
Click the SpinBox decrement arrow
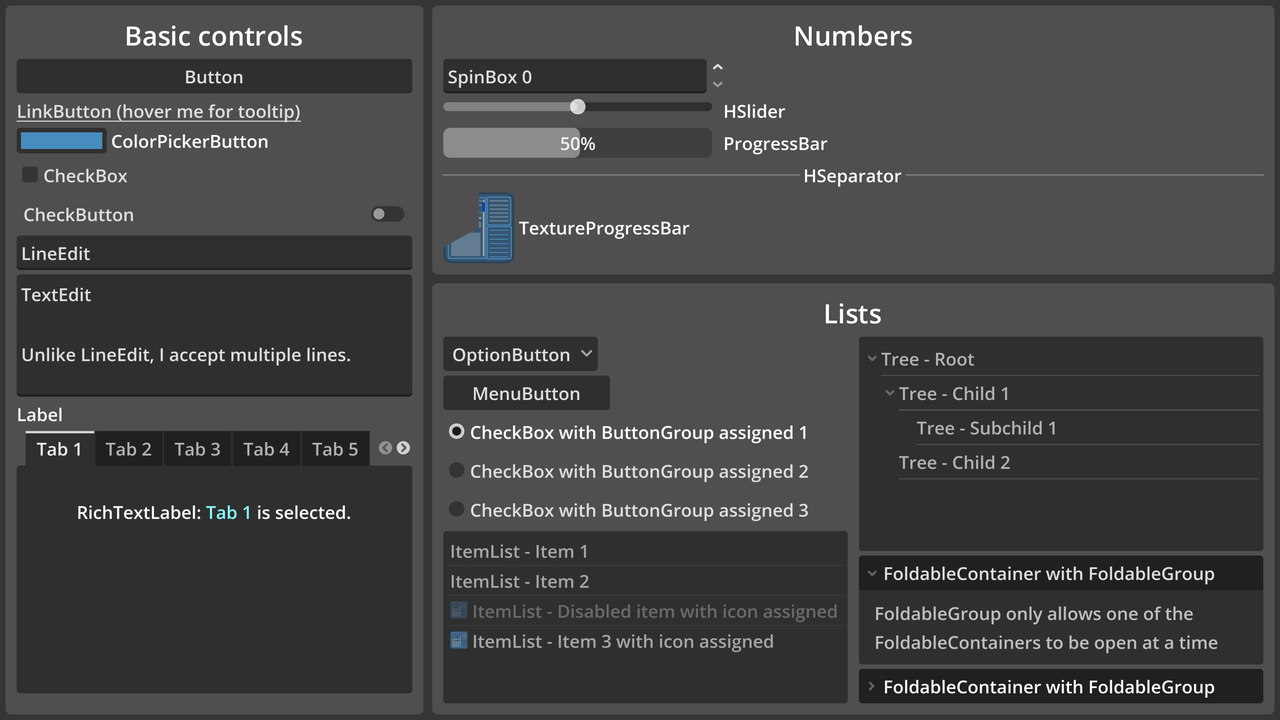pyautogui.click(x=717, y=86)
